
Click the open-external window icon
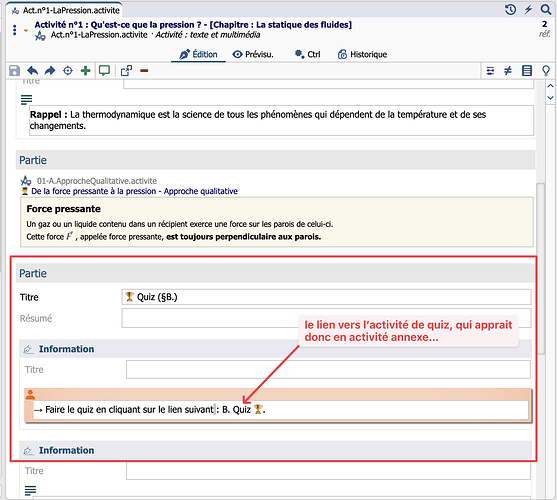tap(126, 71)
